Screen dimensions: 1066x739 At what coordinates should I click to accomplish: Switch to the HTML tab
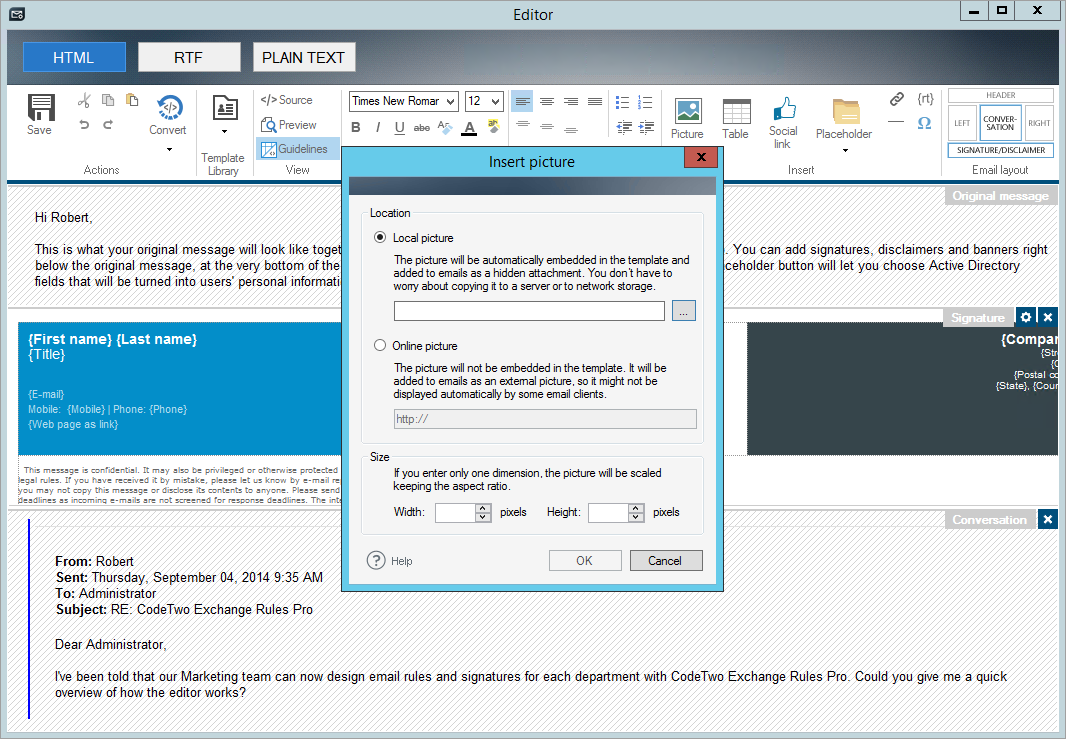click(74, 57)
